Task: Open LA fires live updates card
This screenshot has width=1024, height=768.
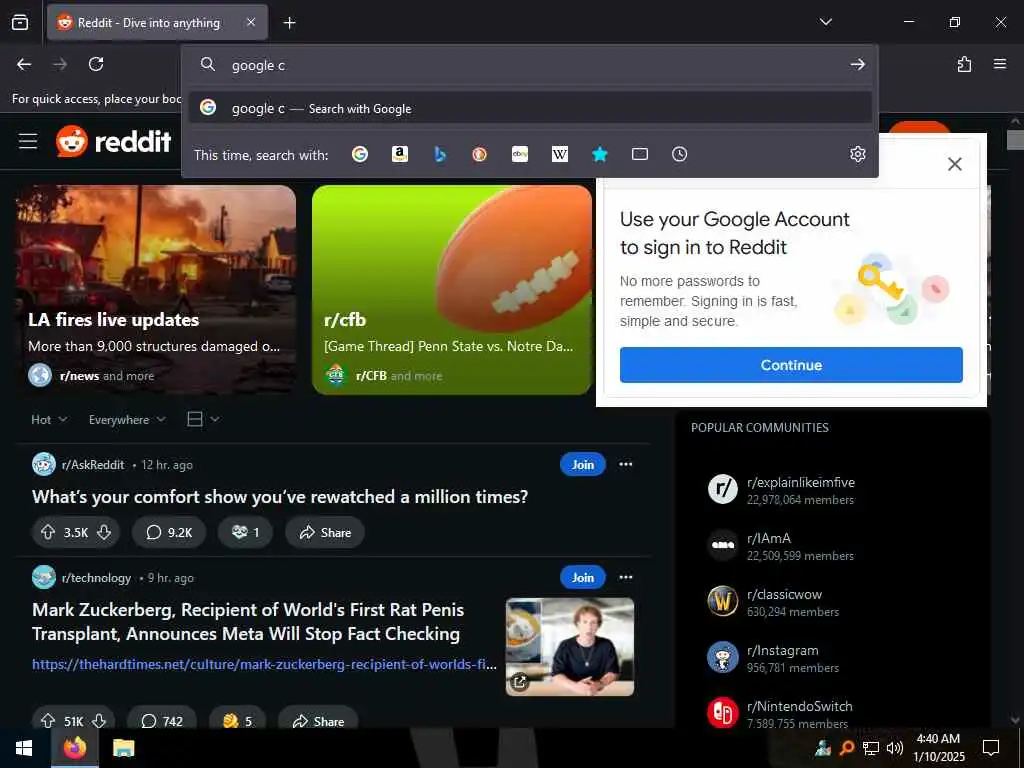Action: pyautogui.click(x=156, y=290)
